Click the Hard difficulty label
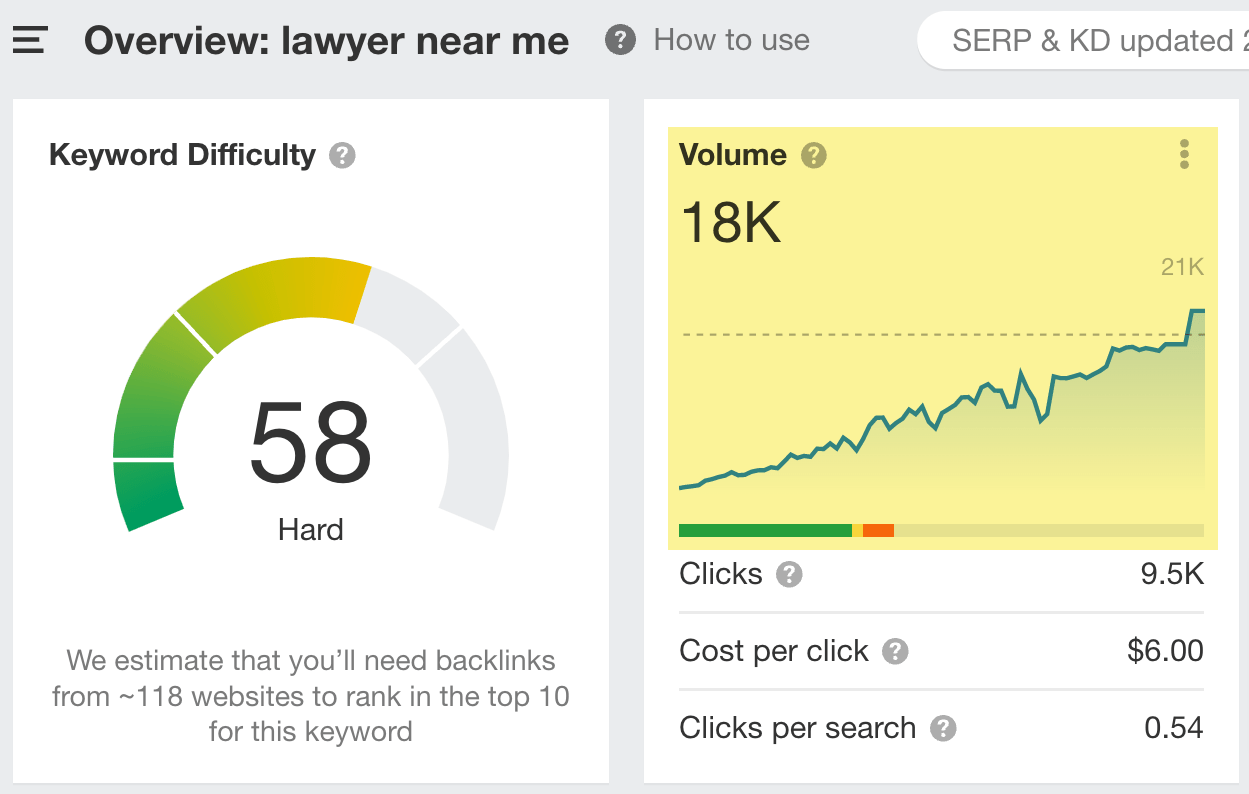This screenshot has height=794, width=1249. tap(311, 530)
